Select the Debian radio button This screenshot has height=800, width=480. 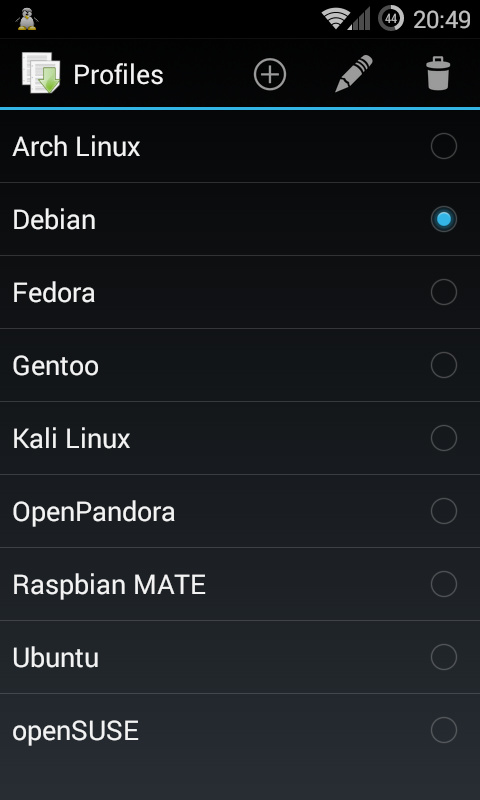(x=444, y=219)
